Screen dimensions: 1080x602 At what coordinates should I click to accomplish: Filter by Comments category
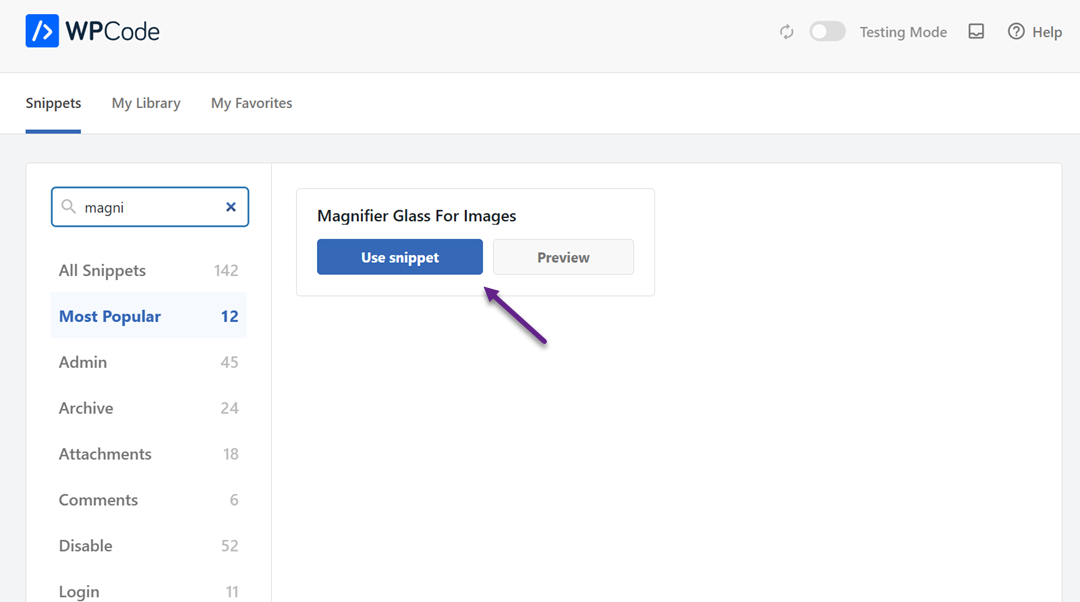(x=98, y=500)
